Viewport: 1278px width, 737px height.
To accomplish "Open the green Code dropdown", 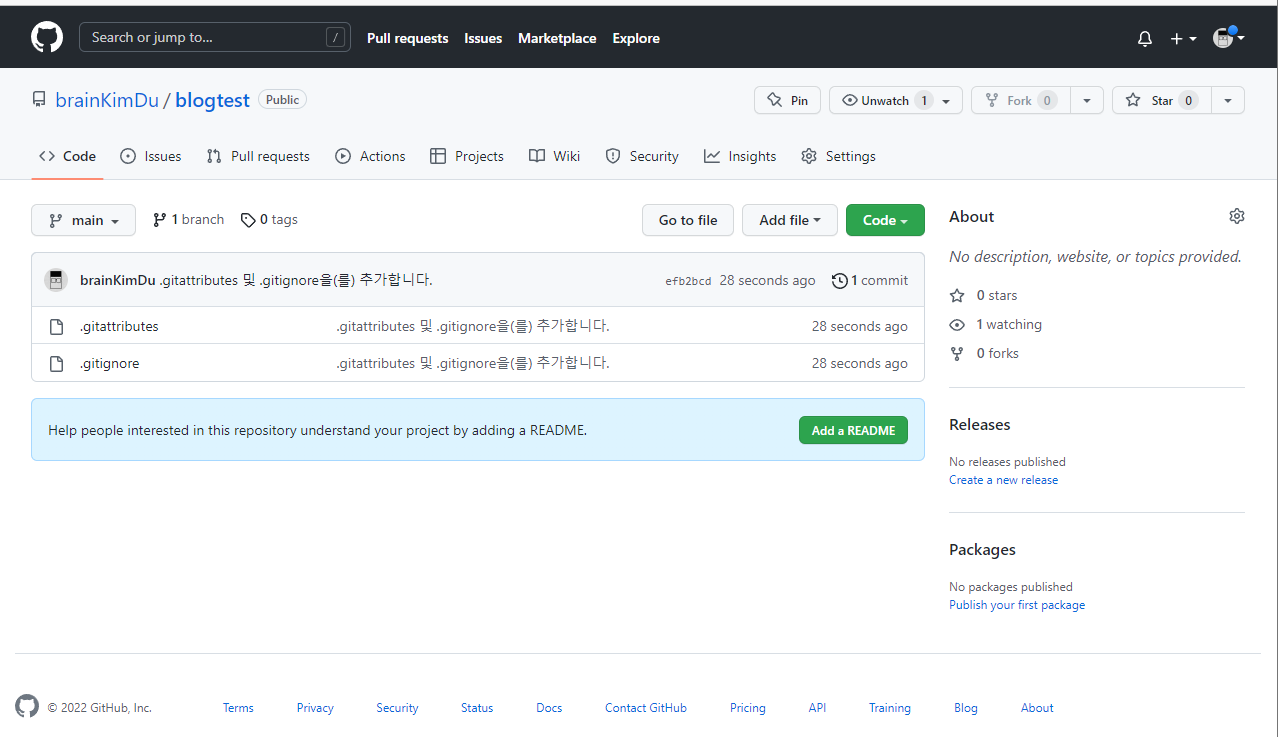I will [885, 220].
